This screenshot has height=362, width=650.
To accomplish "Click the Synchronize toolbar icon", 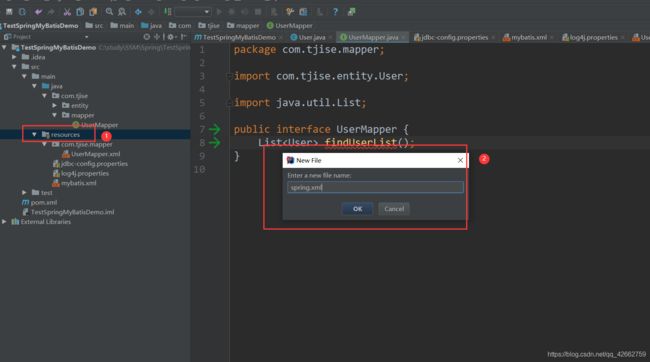I will pyautogui.click(x=22, y=12).
